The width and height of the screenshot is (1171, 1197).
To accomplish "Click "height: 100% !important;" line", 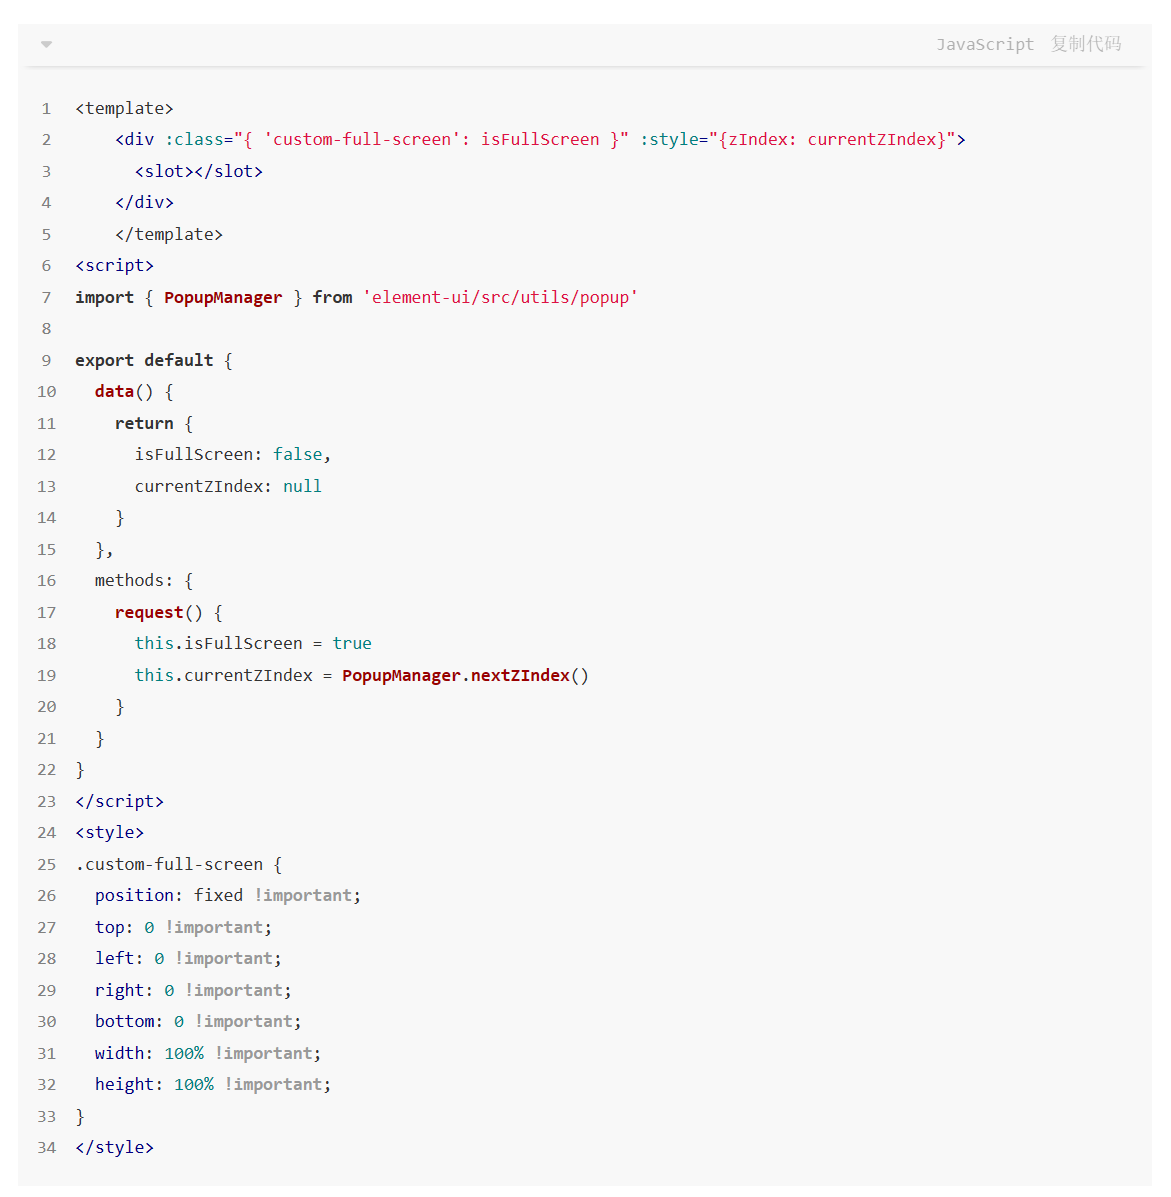I will pyautogui.click(x=213, y=1085).
